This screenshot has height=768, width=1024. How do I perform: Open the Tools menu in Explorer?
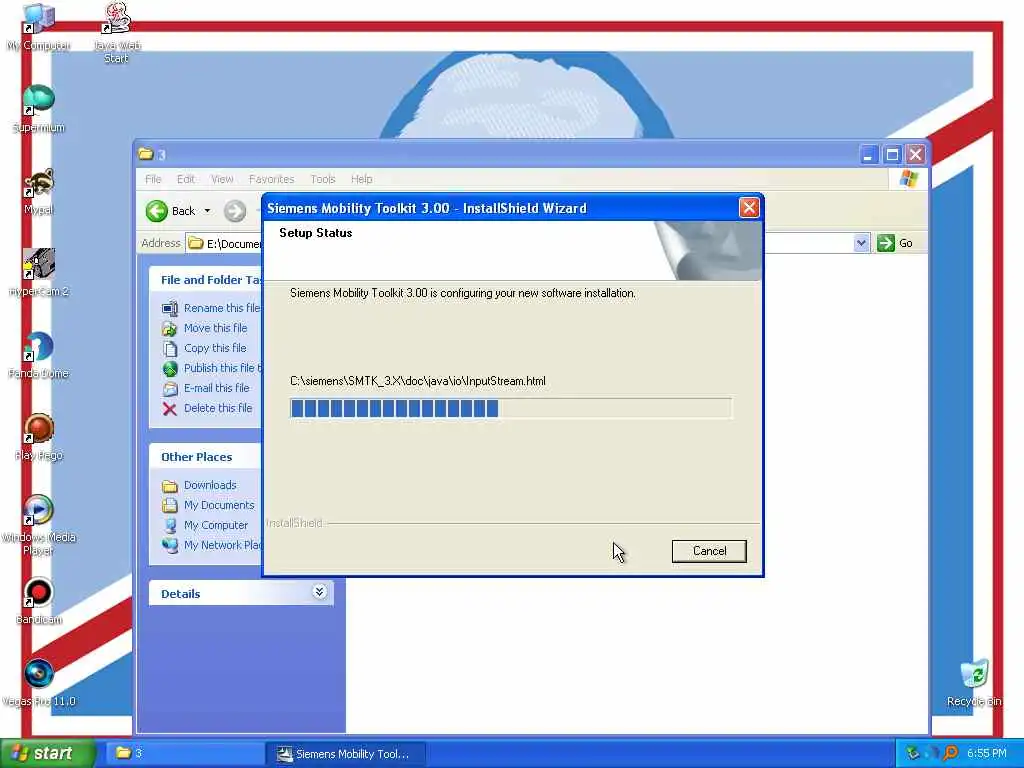click(323, 179)
